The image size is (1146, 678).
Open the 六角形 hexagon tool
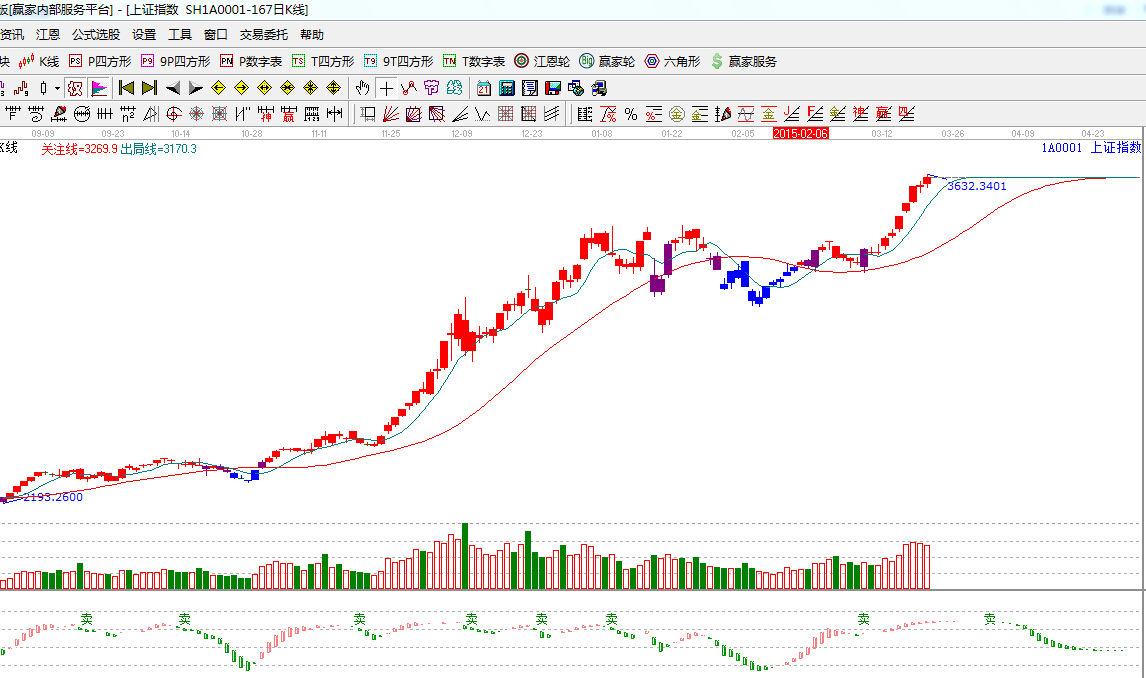click(x=673, y=61)
